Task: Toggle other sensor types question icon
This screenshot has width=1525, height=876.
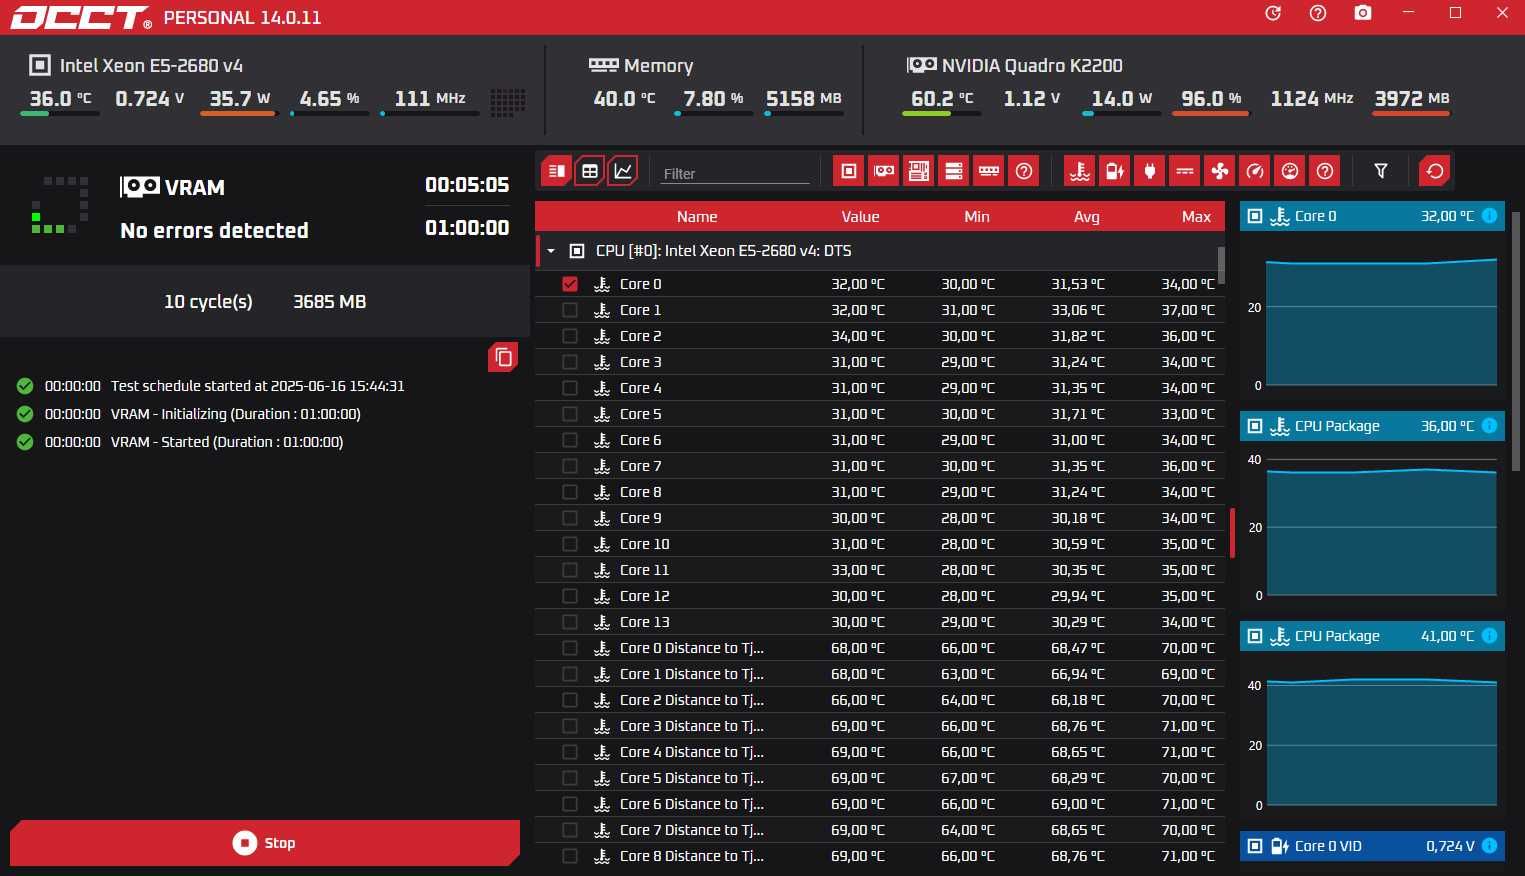Action: (1325, 171)
